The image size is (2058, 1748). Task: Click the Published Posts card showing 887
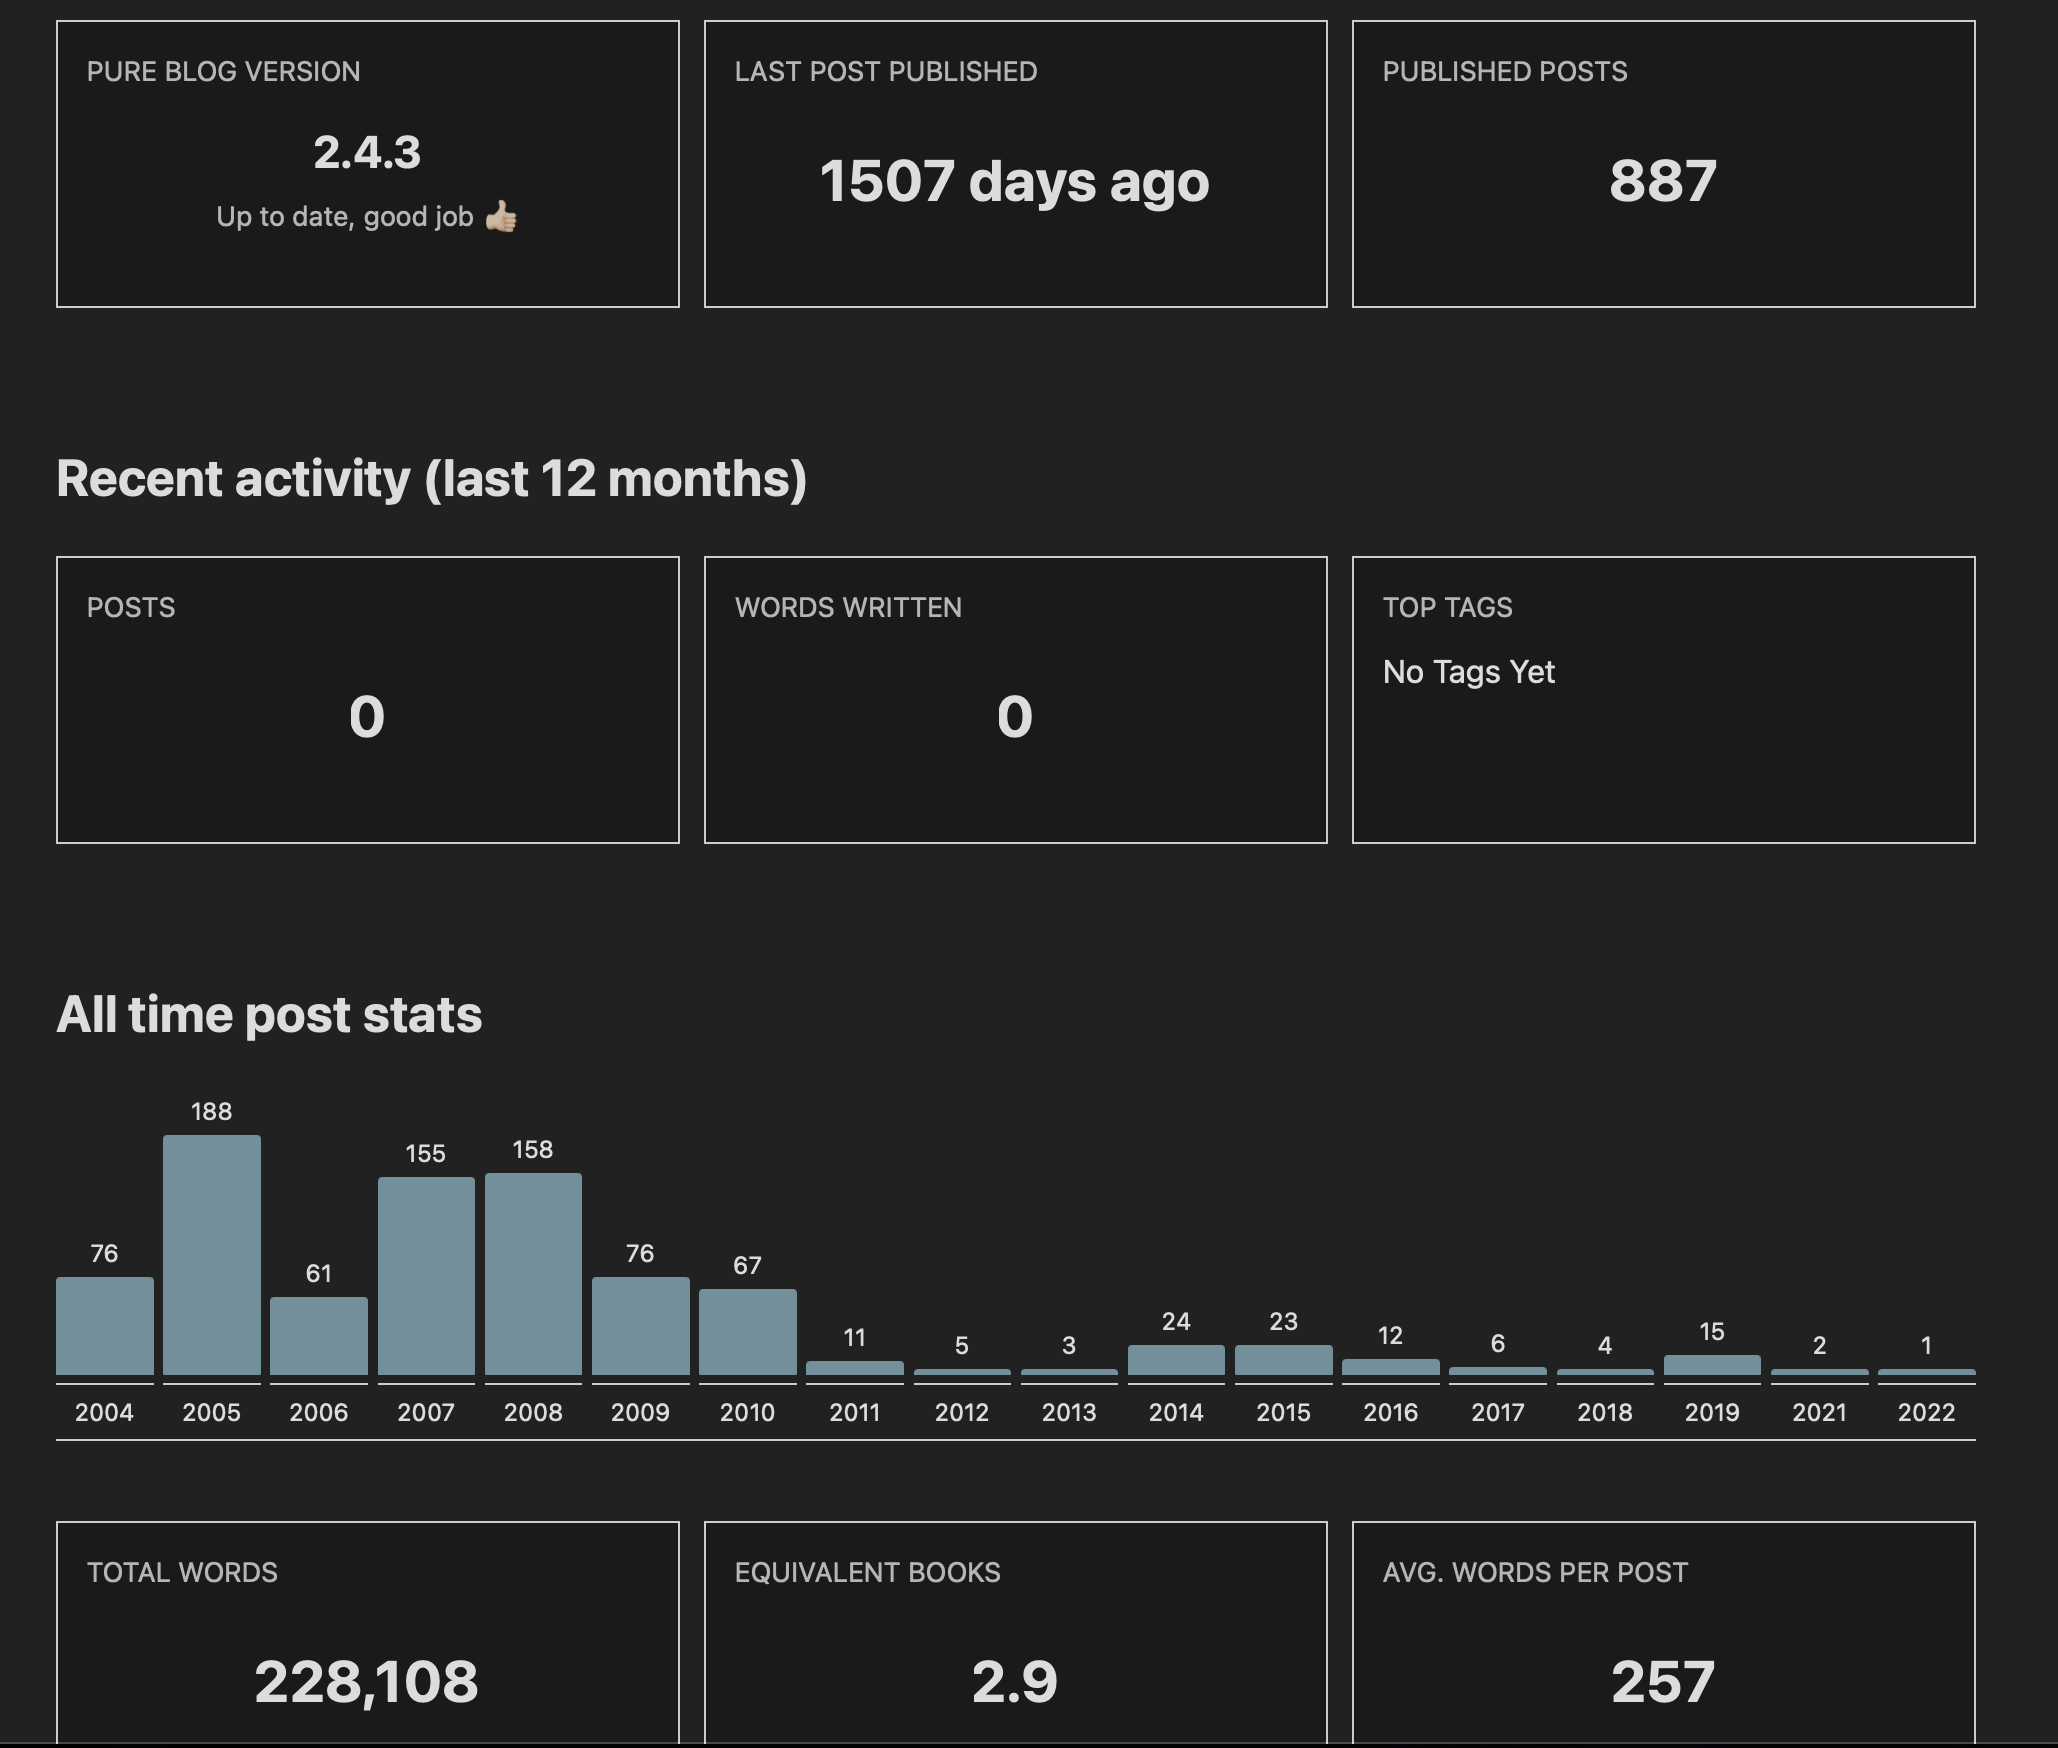click(1662, 160)
